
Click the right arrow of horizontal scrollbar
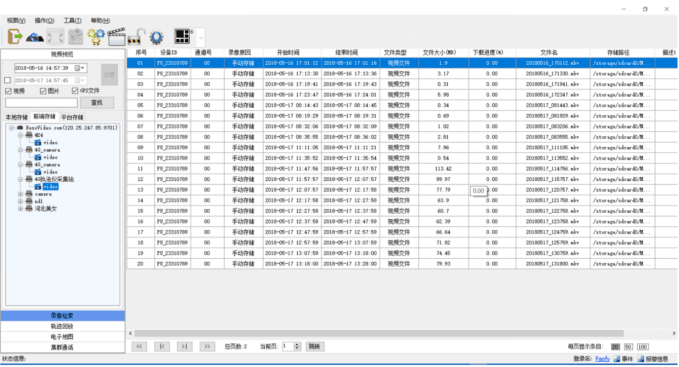(x=674, y=333)
